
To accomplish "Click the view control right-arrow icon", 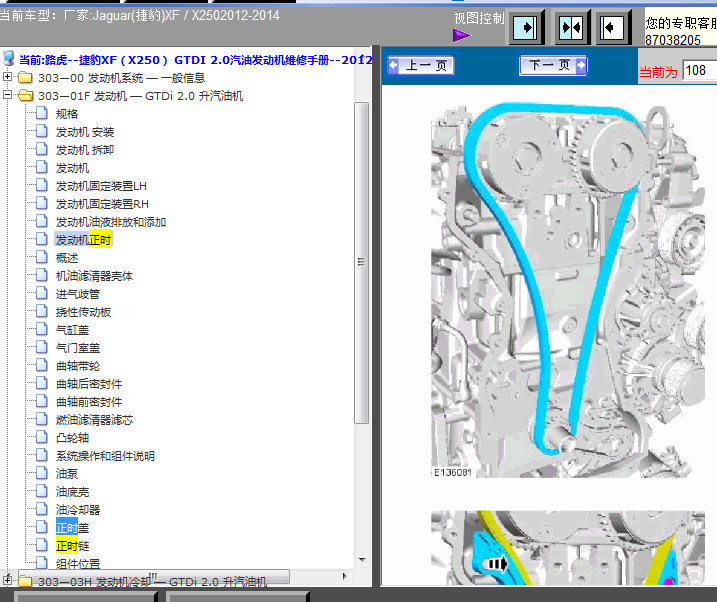I will tap(526, 27).
